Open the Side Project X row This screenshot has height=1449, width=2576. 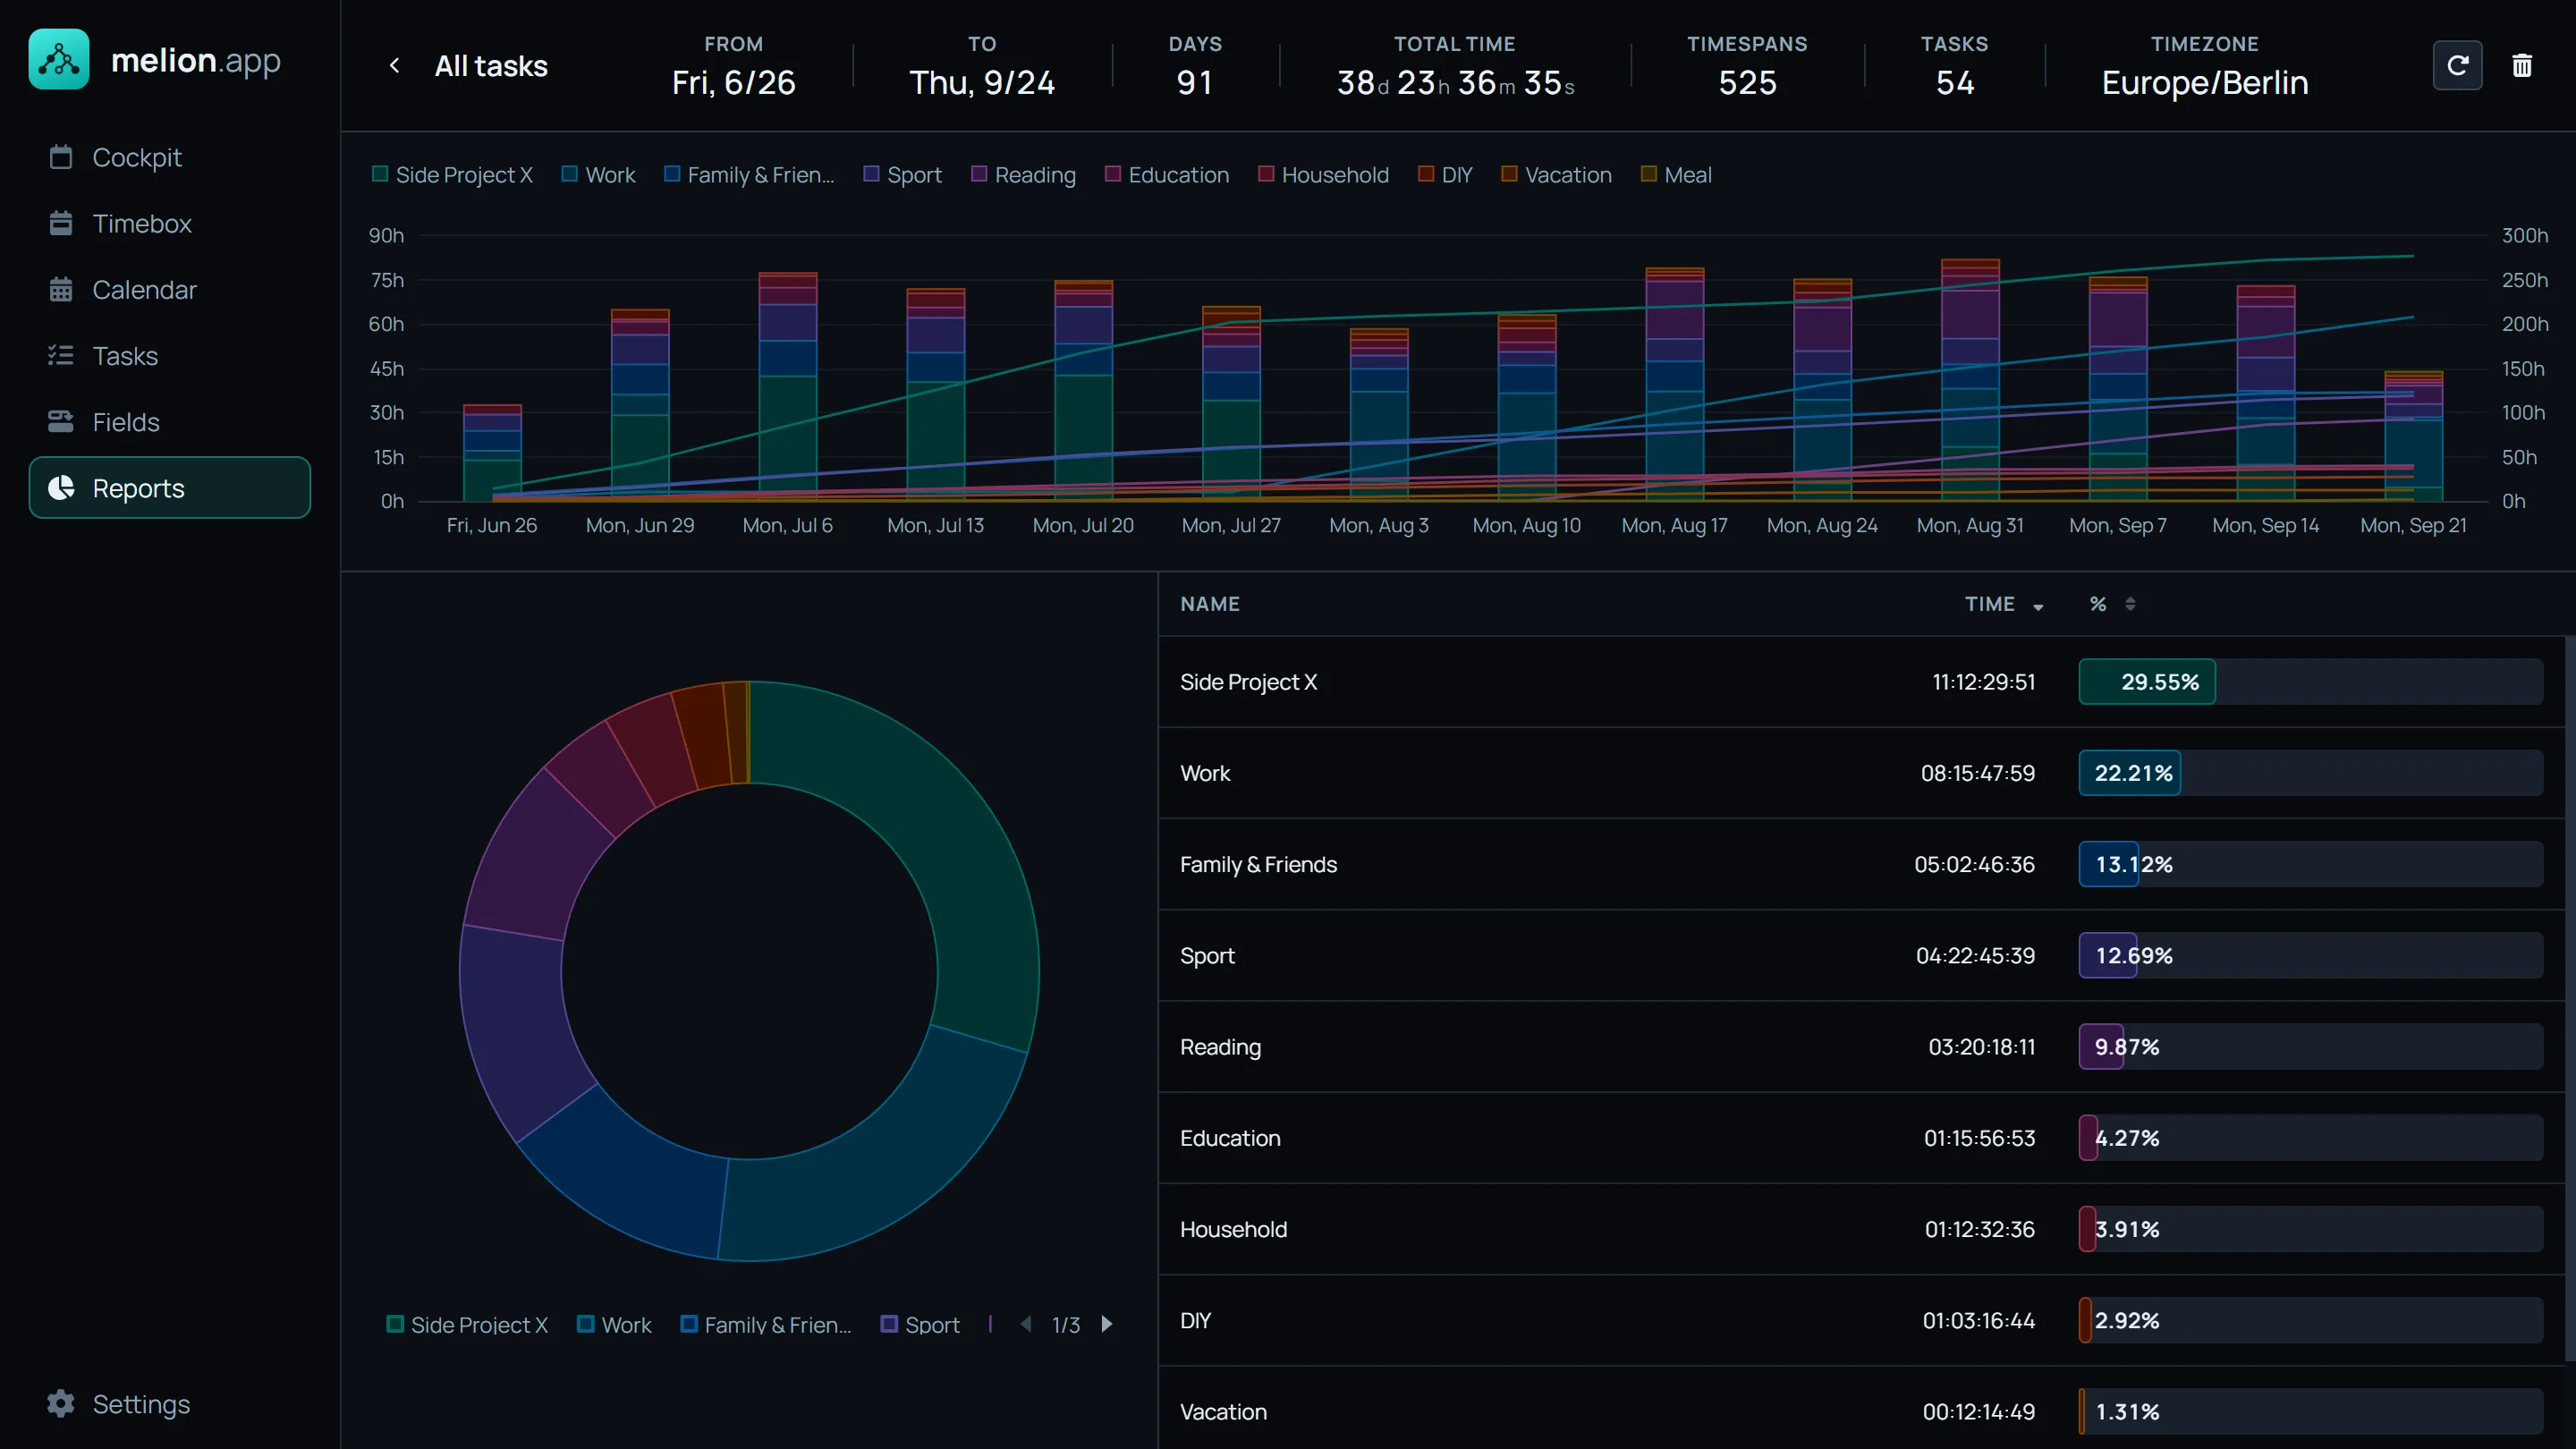pyautogui.click(x=1861, y=681)
